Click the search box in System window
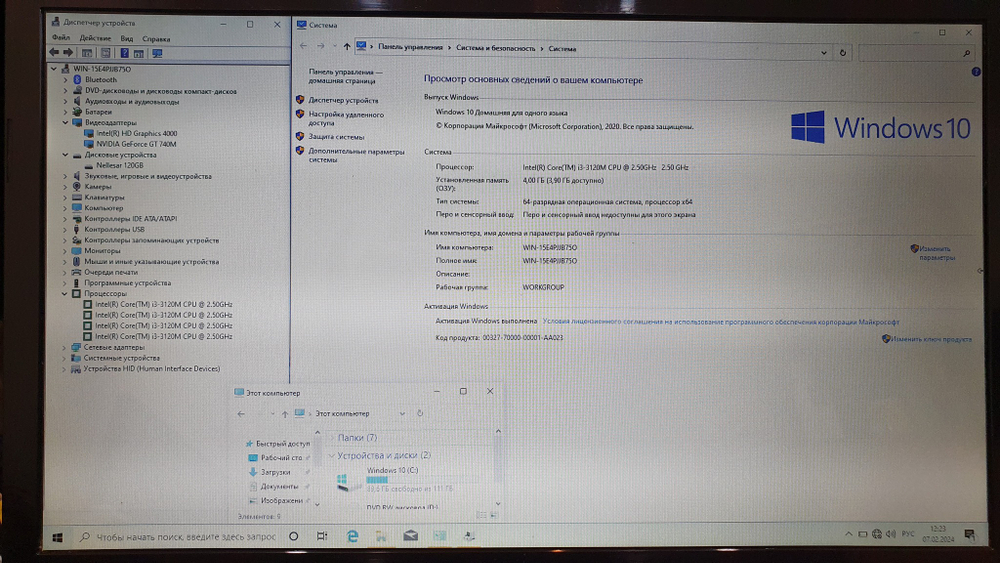 coord(916,54)
